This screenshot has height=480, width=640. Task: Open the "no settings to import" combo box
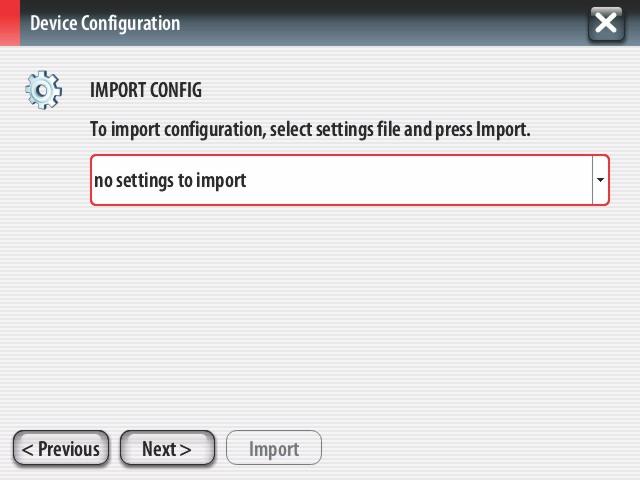click(350, 180)
